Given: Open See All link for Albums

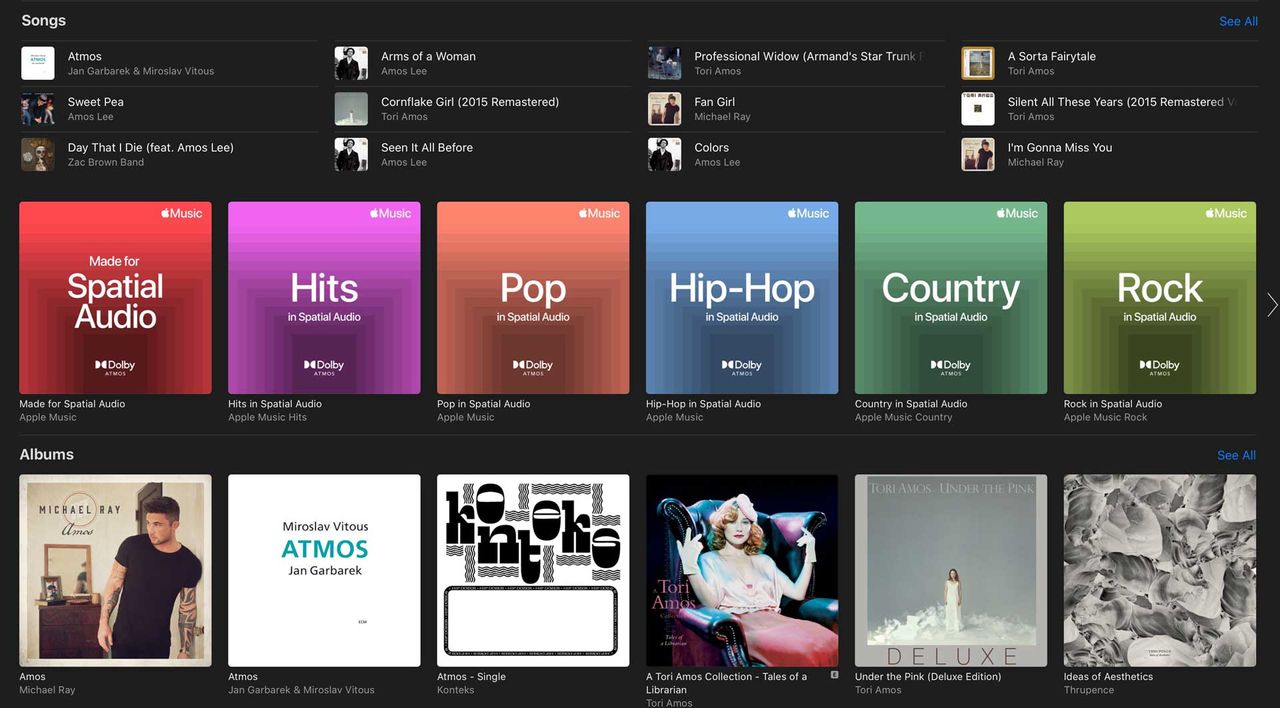Looking at the screenshot, I should 1236,455.
